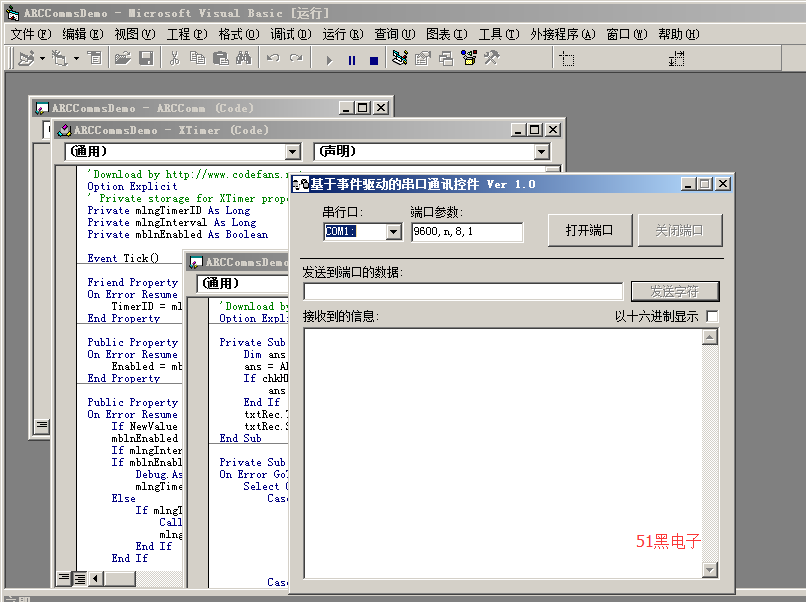Open the 窗口(W) menu
Screen dimensions: 806x602
click(626, 34)
